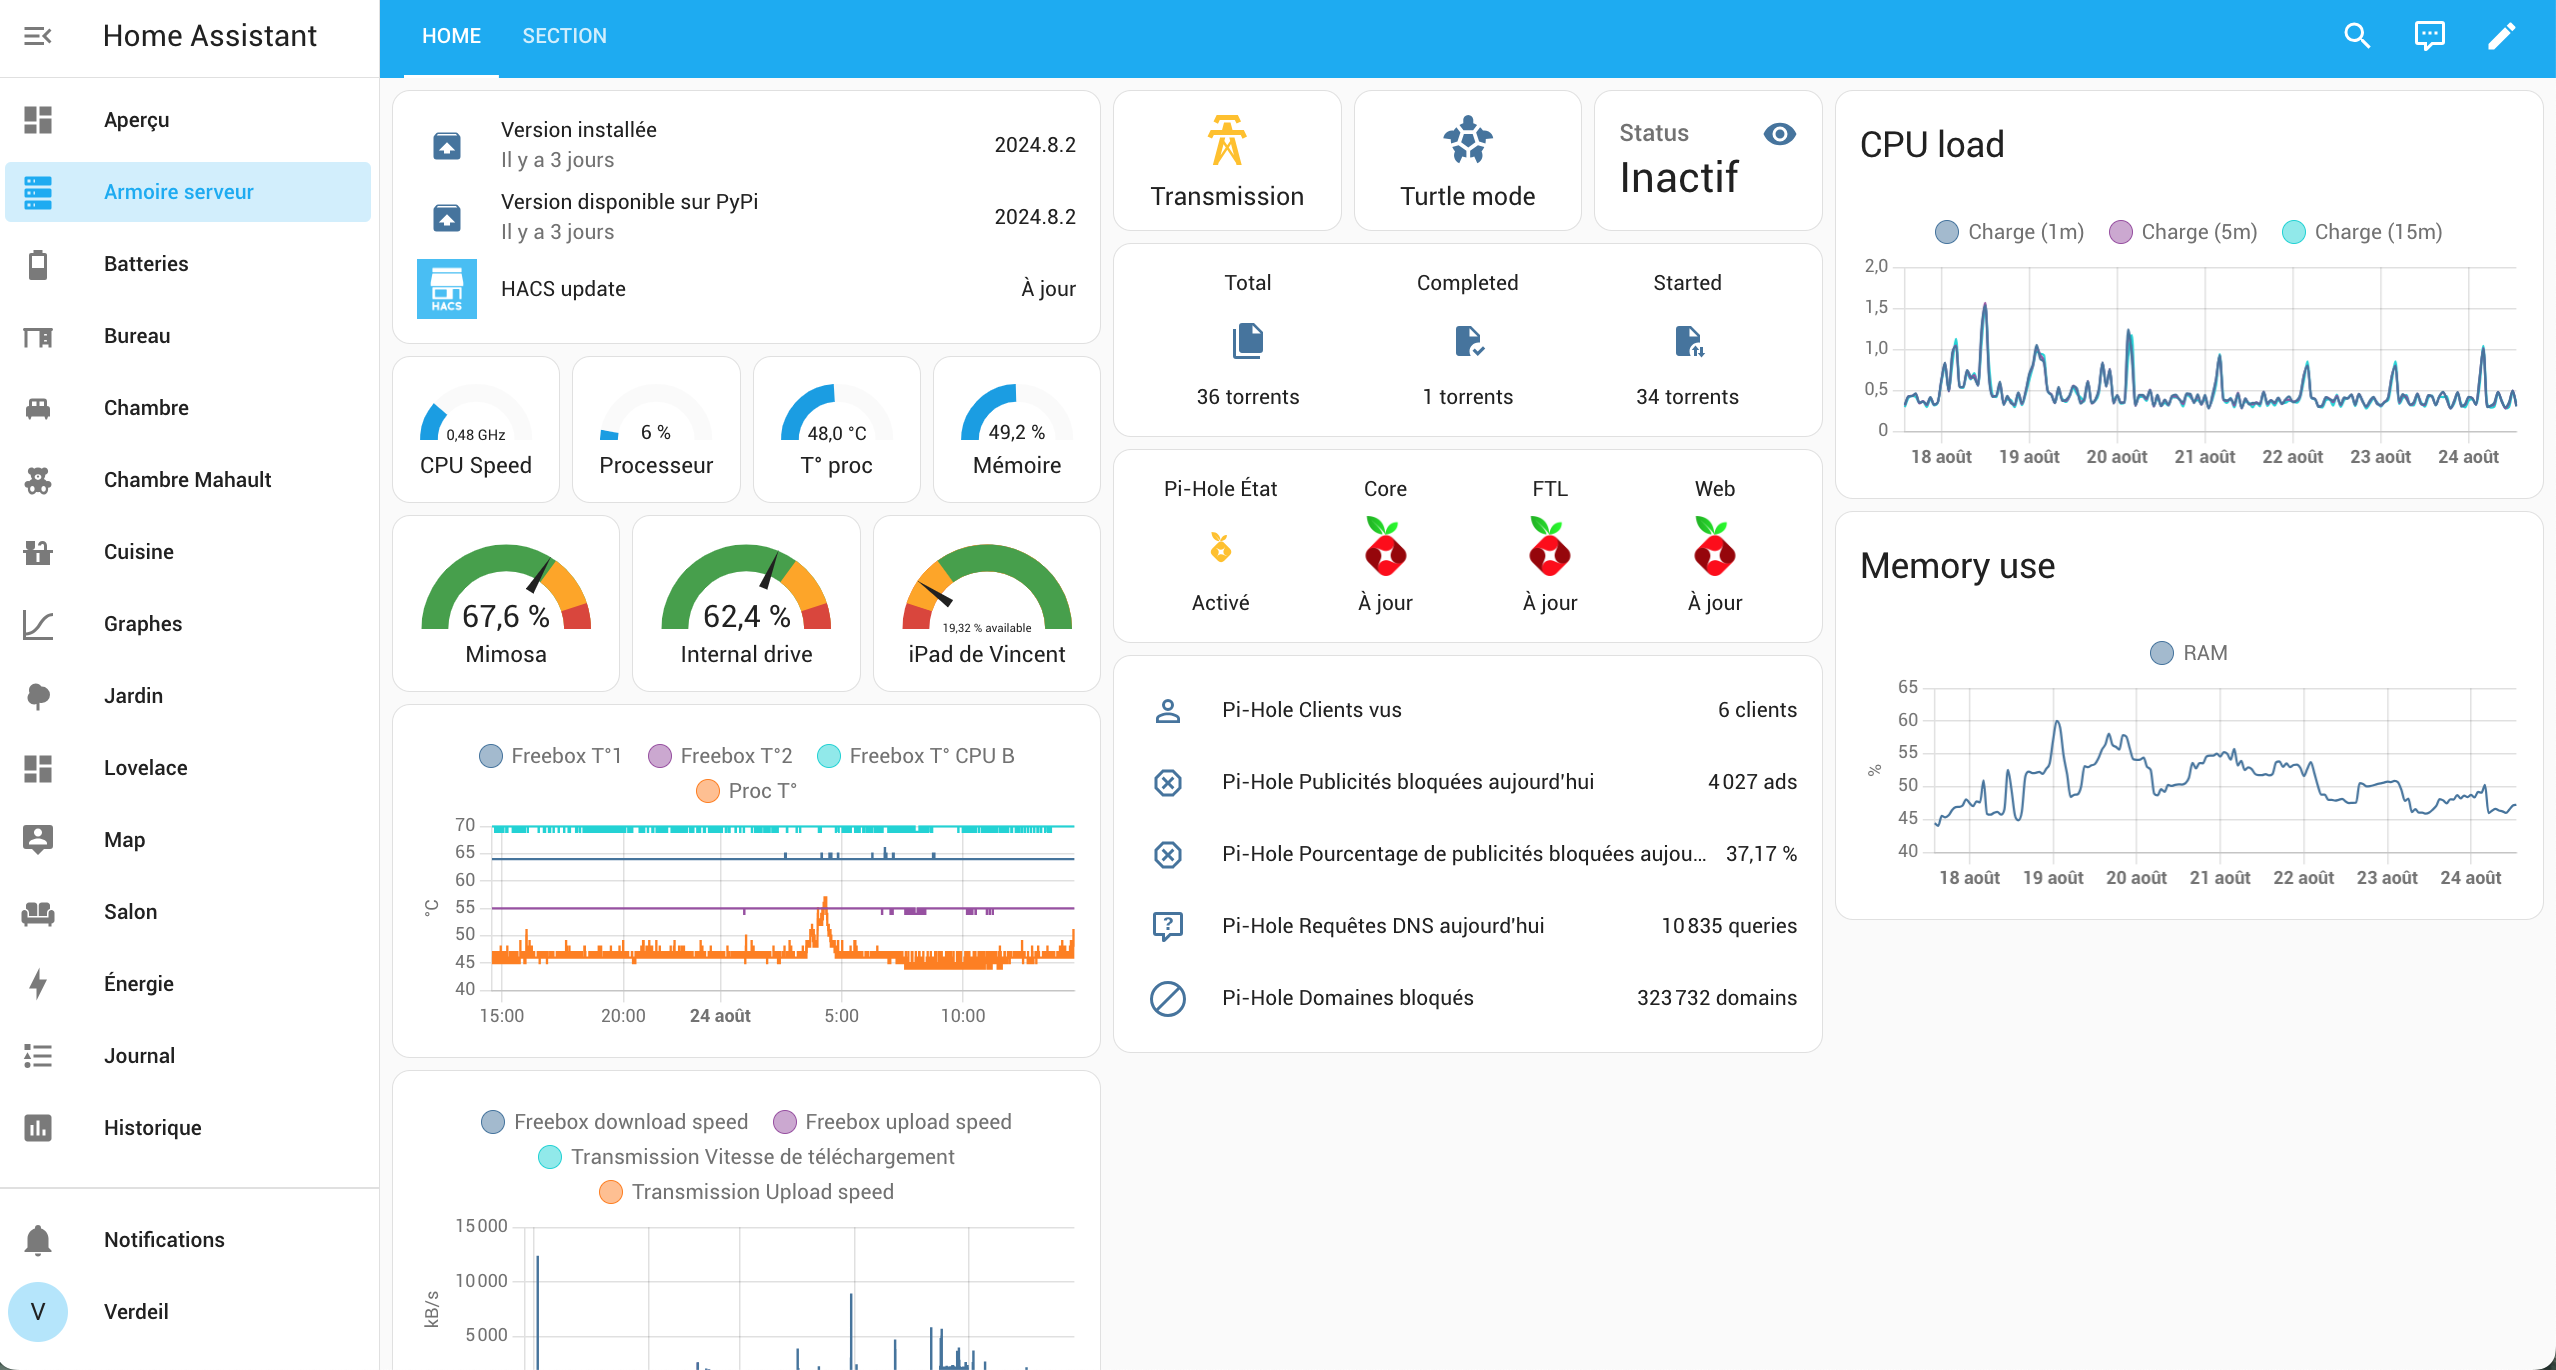2556x1370 pixels.
Task: Open the Version installée row
Action: click(746, 145)
